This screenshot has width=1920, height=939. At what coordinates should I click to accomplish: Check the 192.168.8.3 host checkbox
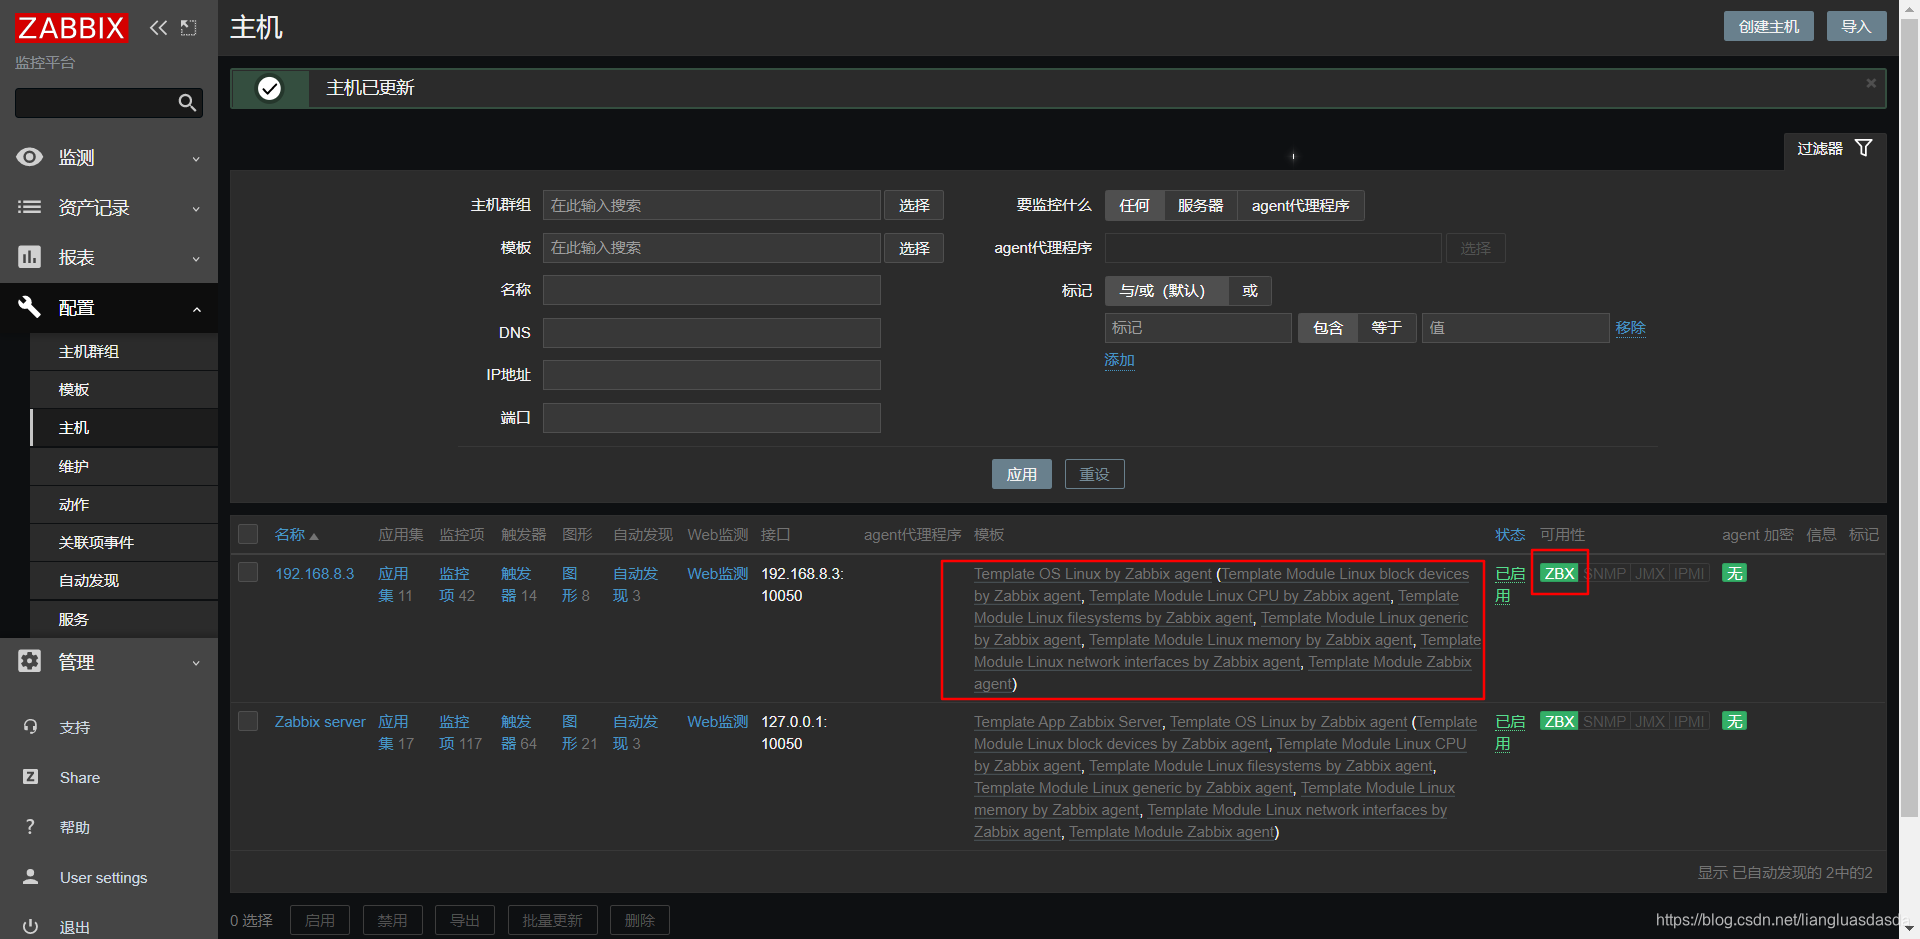(248, 572)
